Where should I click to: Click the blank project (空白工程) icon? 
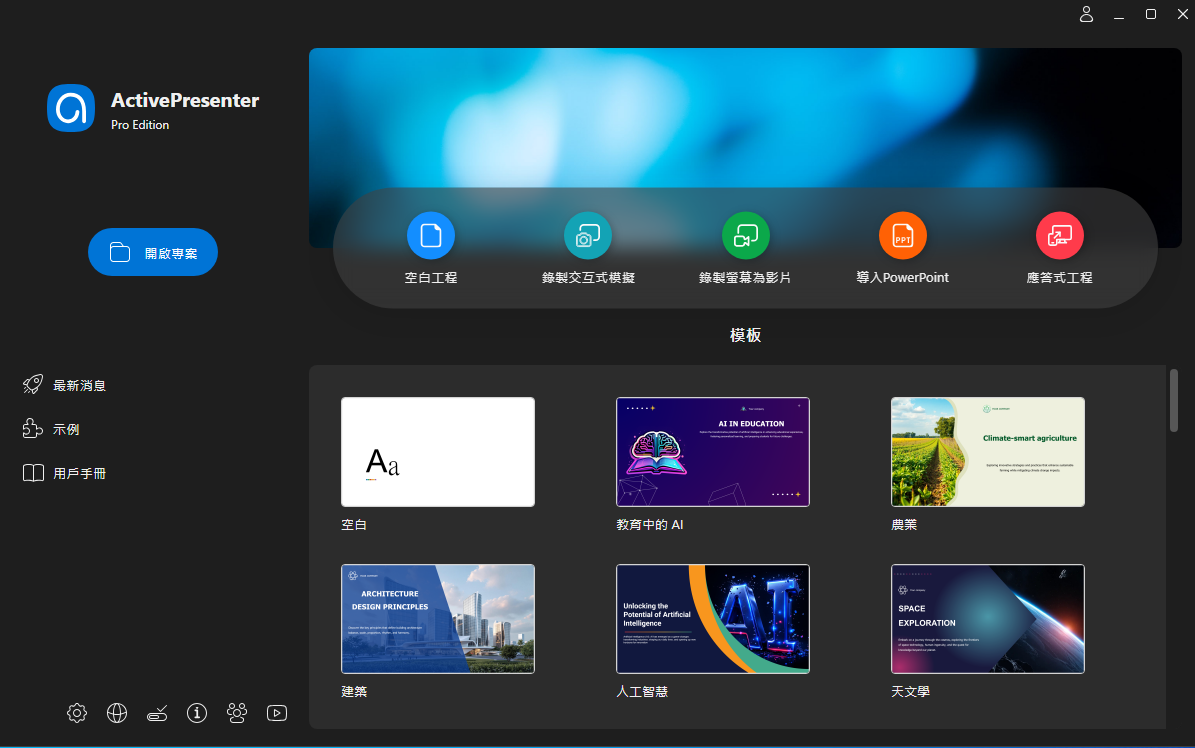(431, 236)
